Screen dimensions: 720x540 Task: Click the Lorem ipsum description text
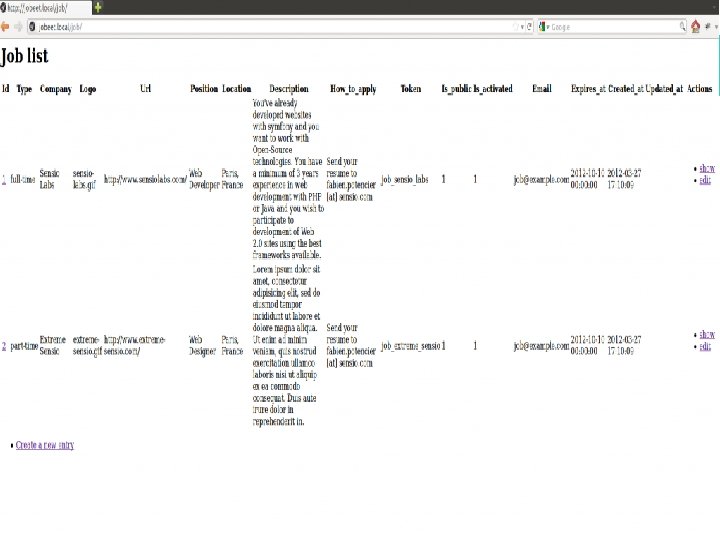click(287, 345)
